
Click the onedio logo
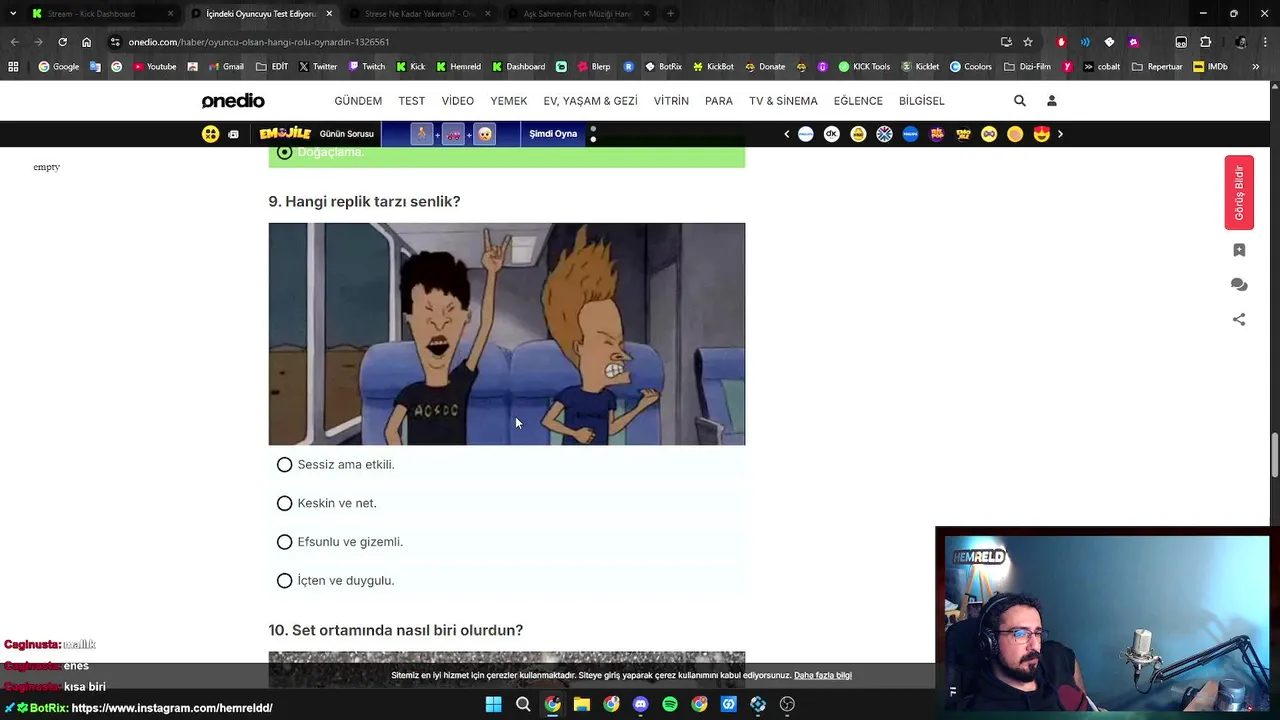coord(233,101)
